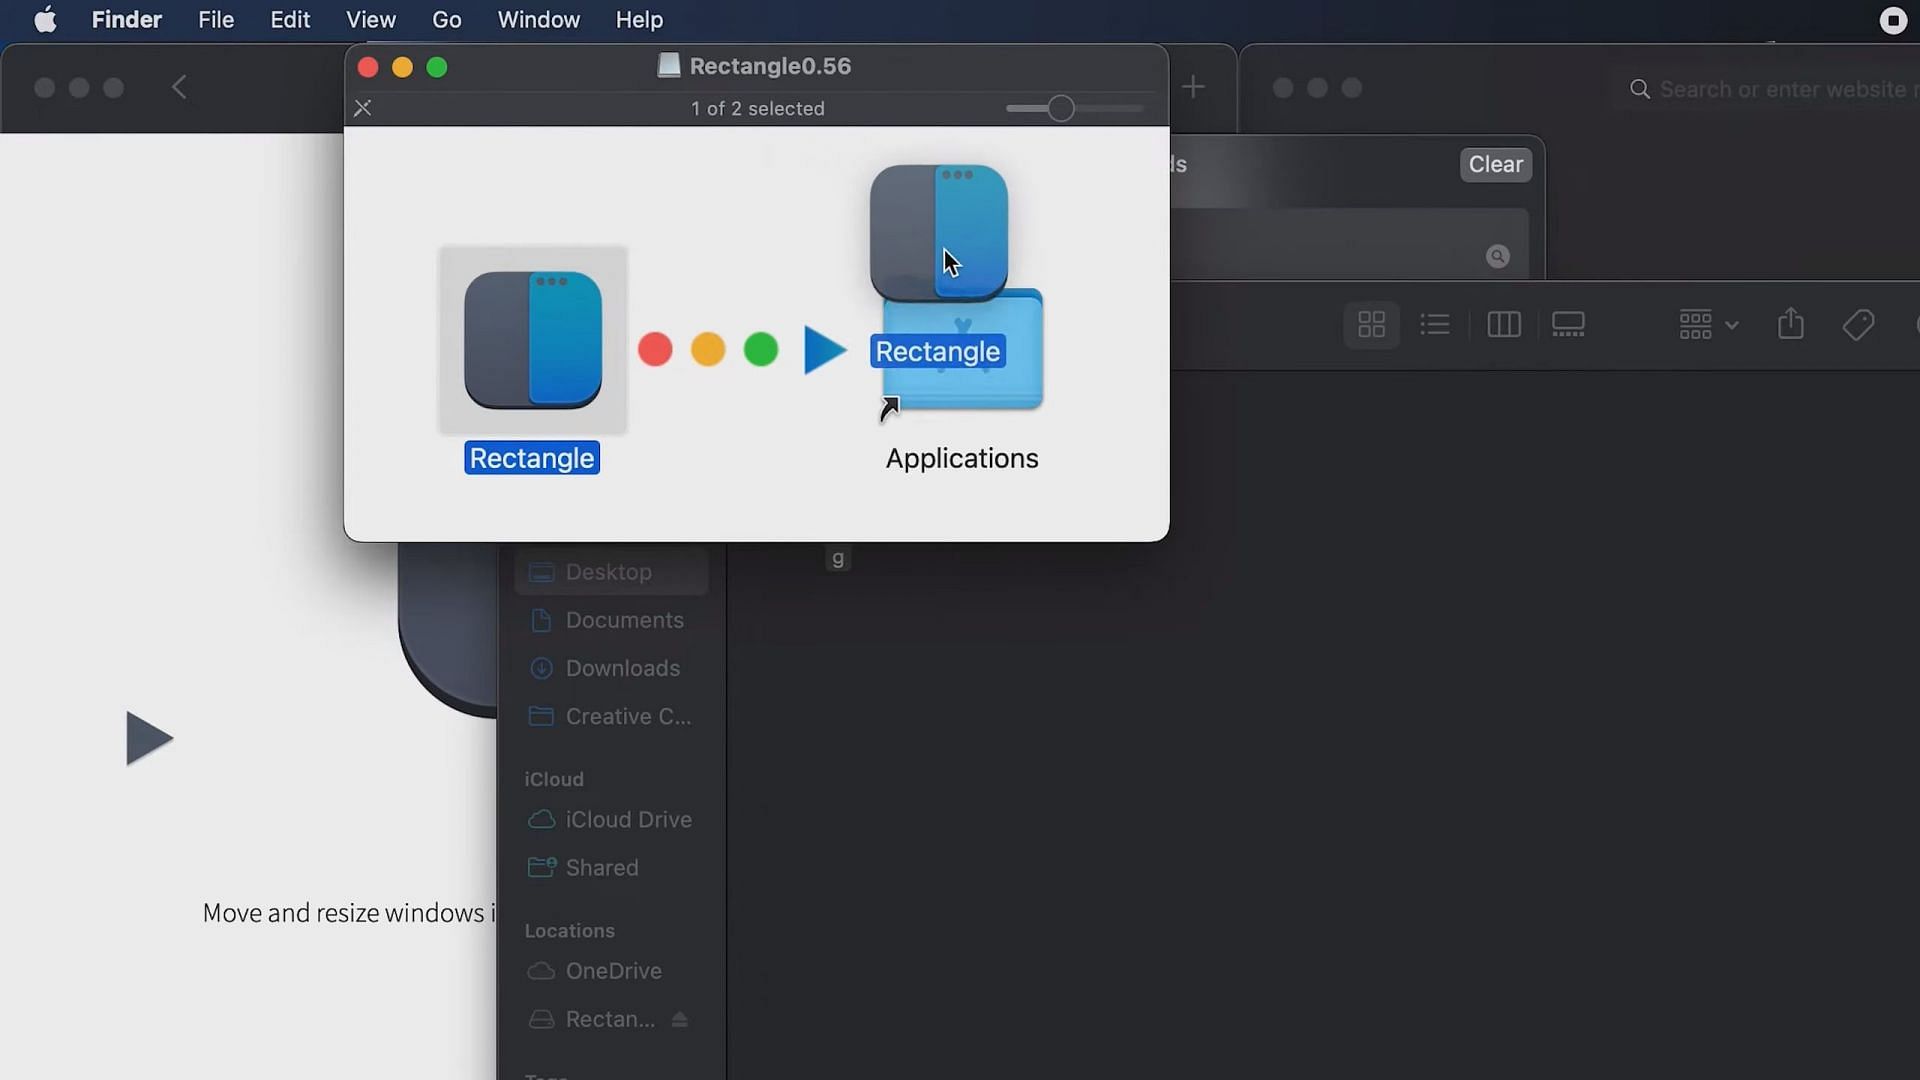Image resolution: width=1920 pixels, height=1080 pixels.
Task: Click the magnifier icon in browser search field
Action: (x=1640, y=89)
